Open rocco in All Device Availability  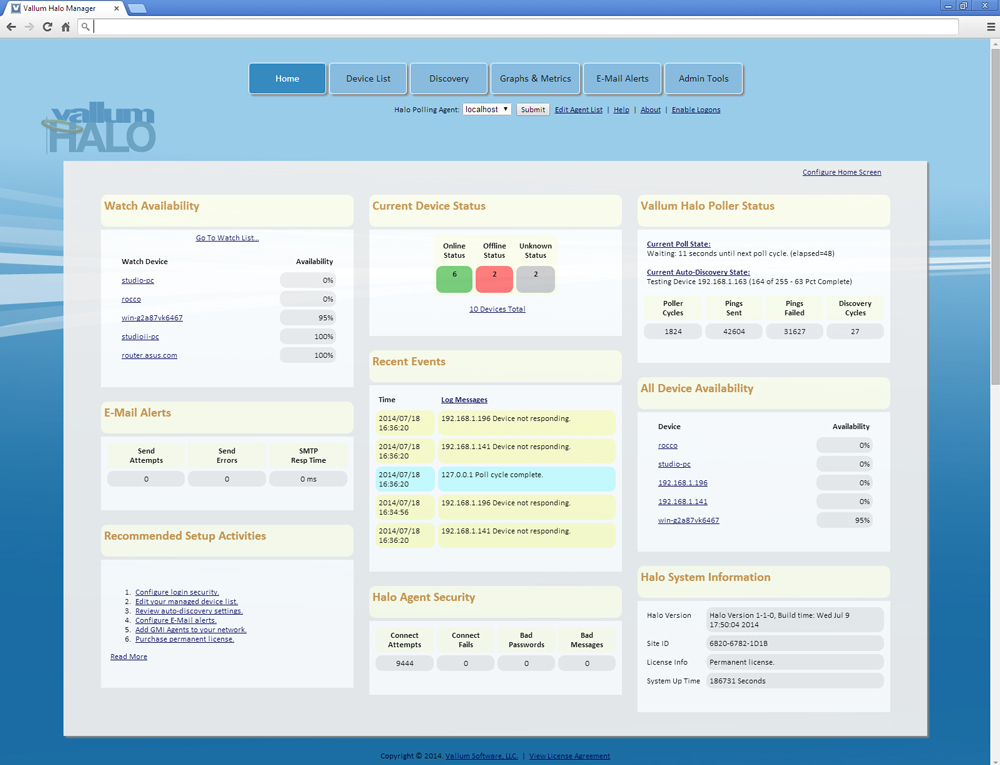click(x=668, y=446)
